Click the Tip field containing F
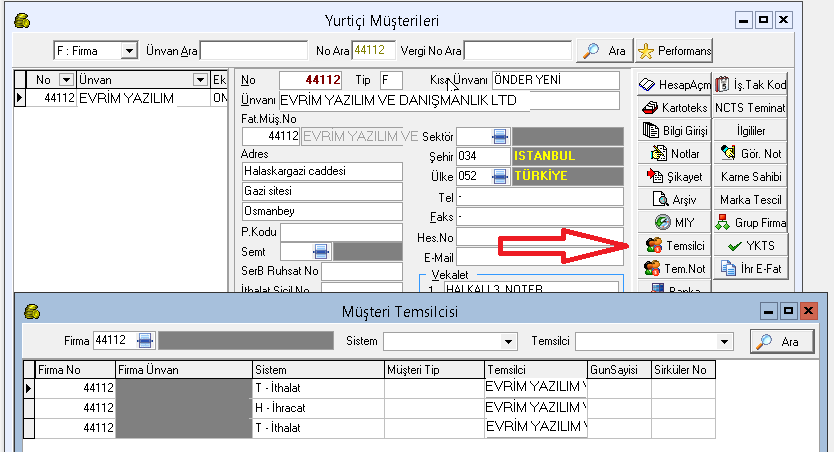Screen dimensions: 840x452 click(391, 80)
